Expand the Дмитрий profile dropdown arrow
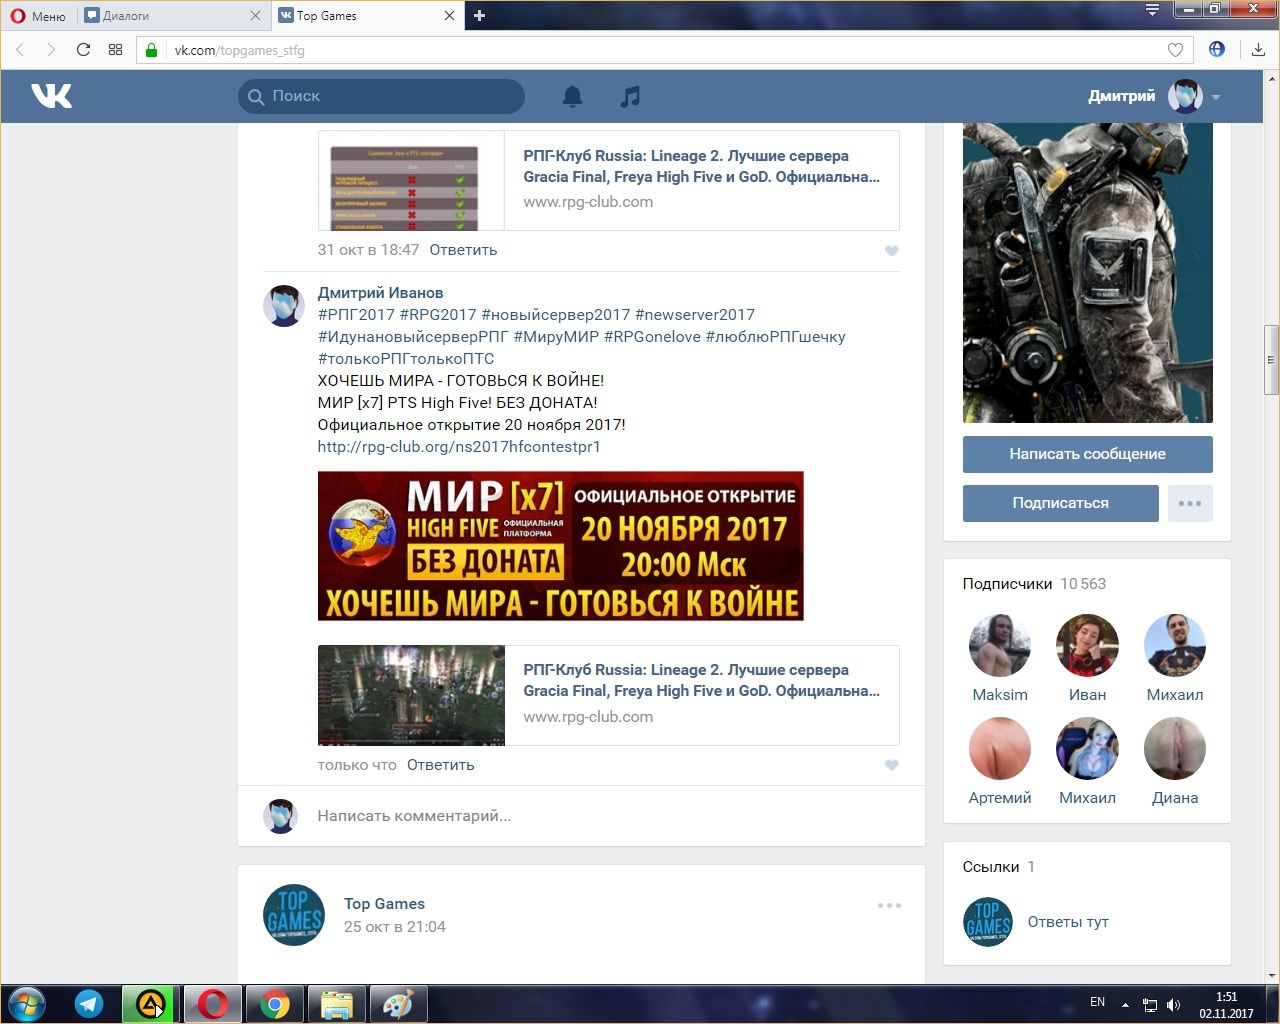 click(1216, 97)
